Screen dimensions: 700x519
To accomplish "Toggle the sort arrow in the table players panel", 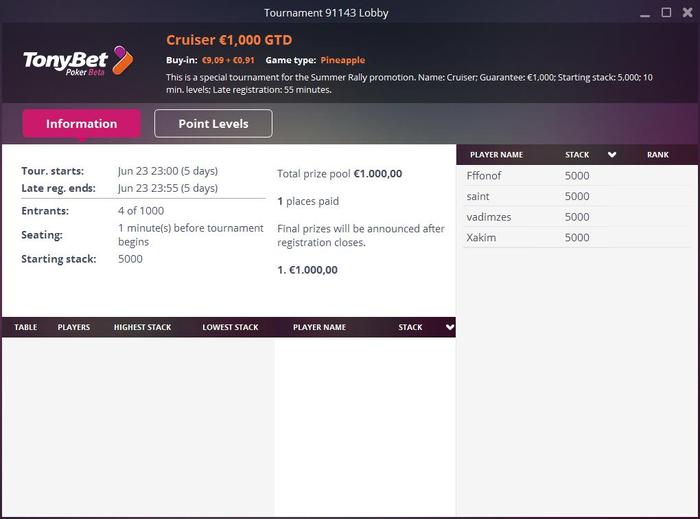I will 450,327.
